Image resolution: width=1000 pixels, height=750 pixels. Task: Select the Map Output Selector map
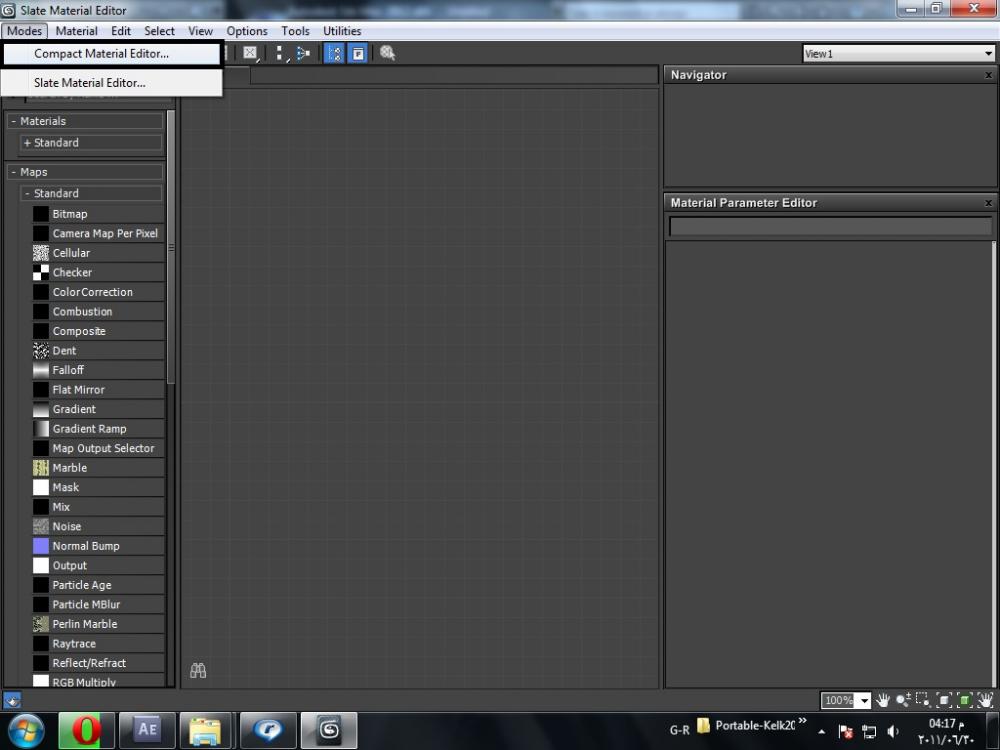tap(98, 448)
